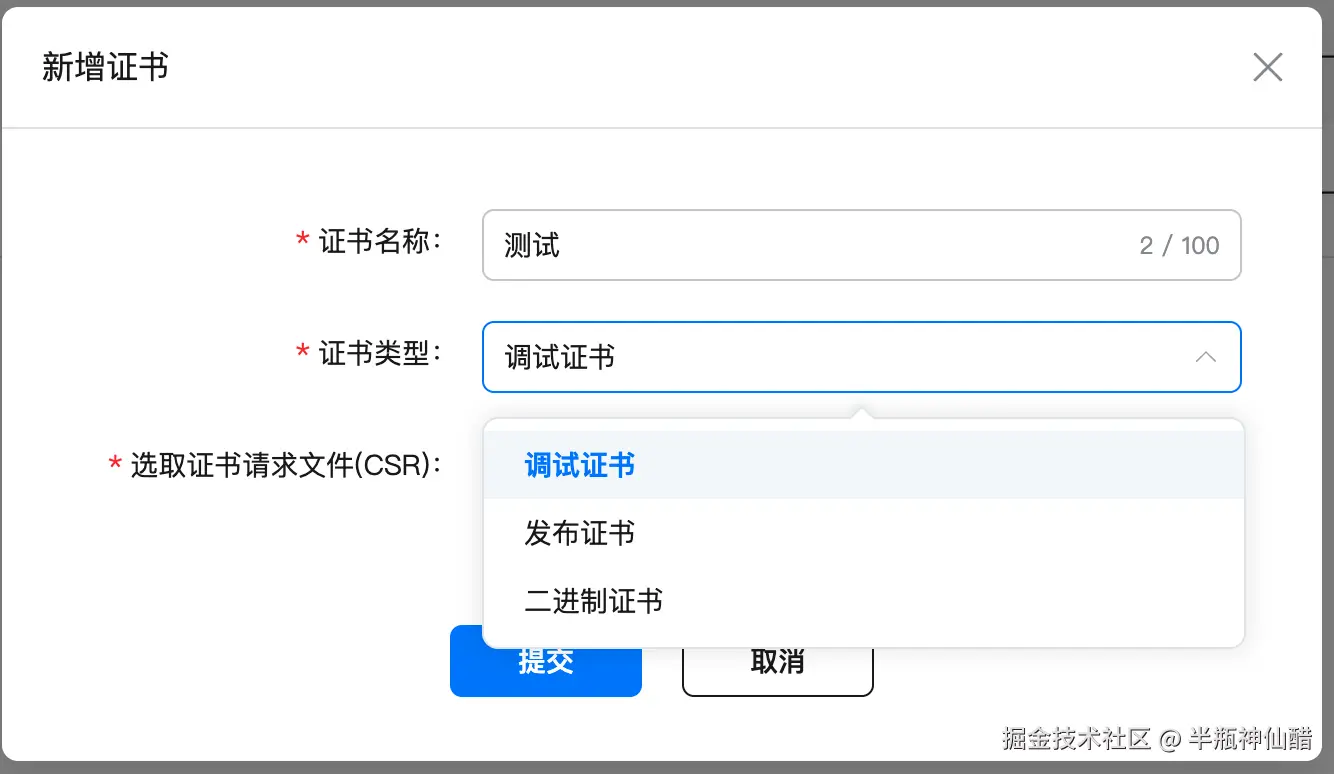This screenshot has width=1334, height=774.
Task: Click the red asterisk beside 选取证书请求文件(CSR)
Action: point(114,465)
